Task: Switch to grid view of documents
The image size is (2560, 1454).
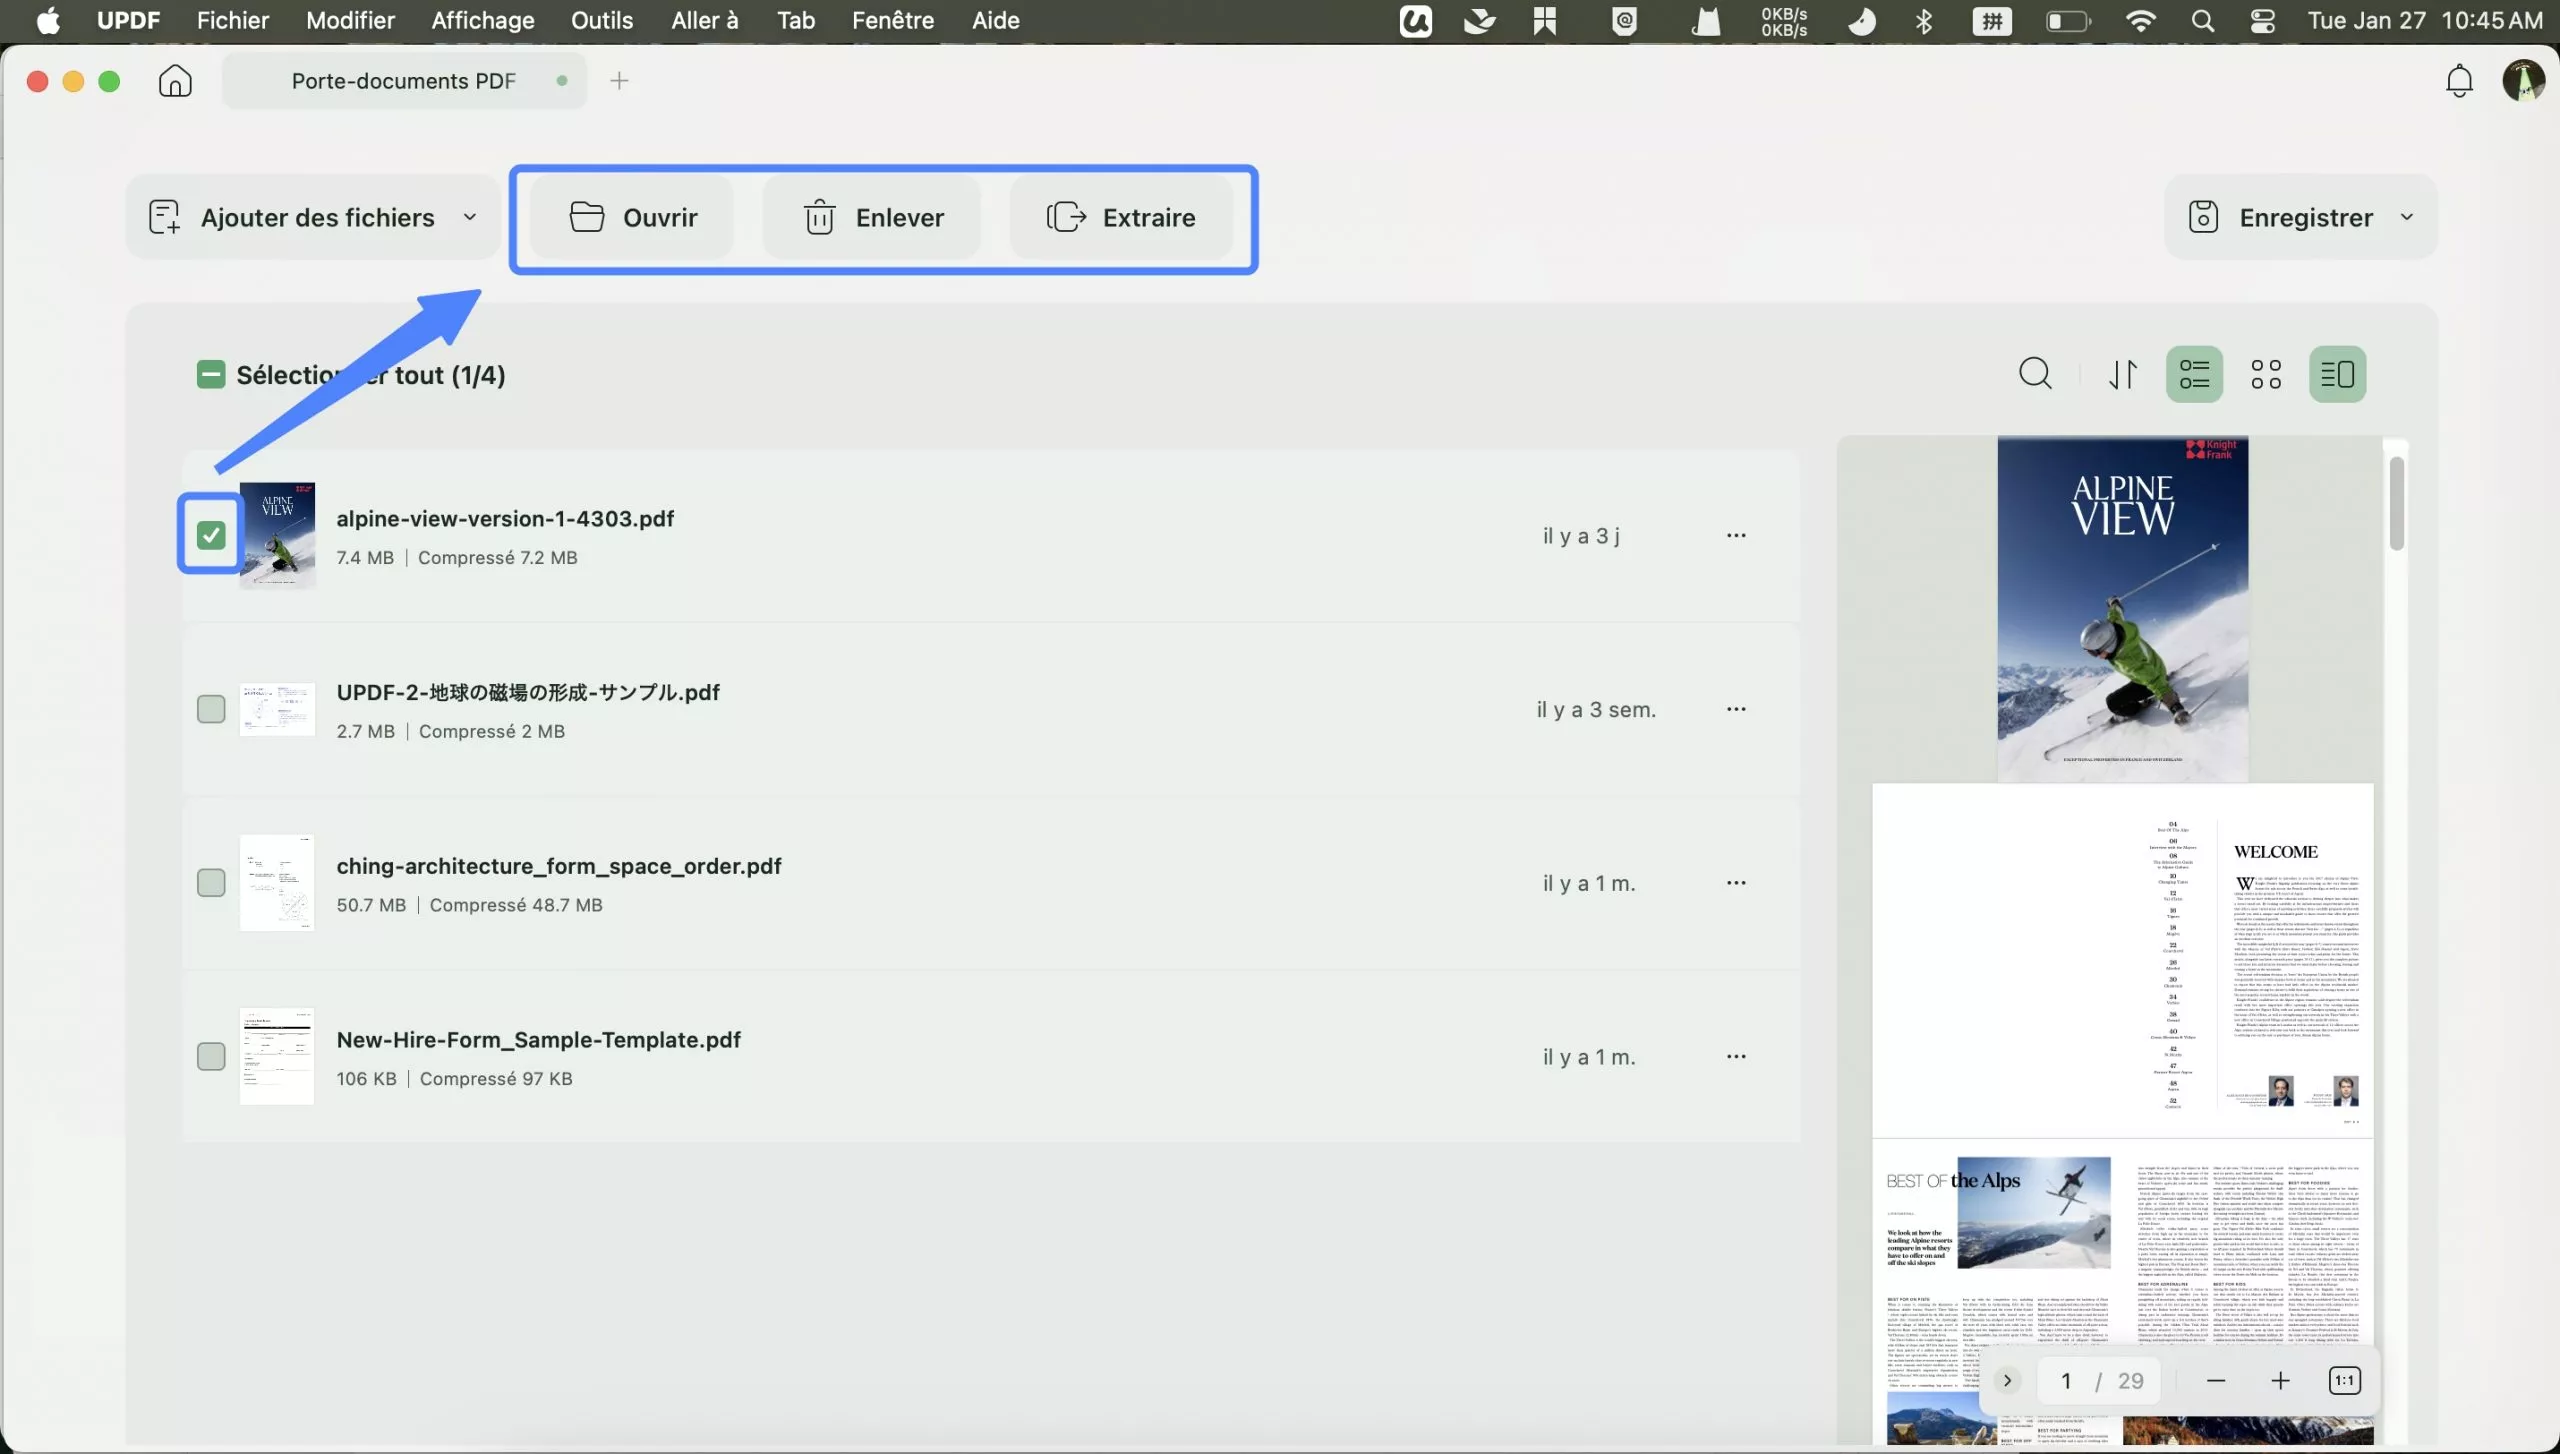Action: (2266, 373)
